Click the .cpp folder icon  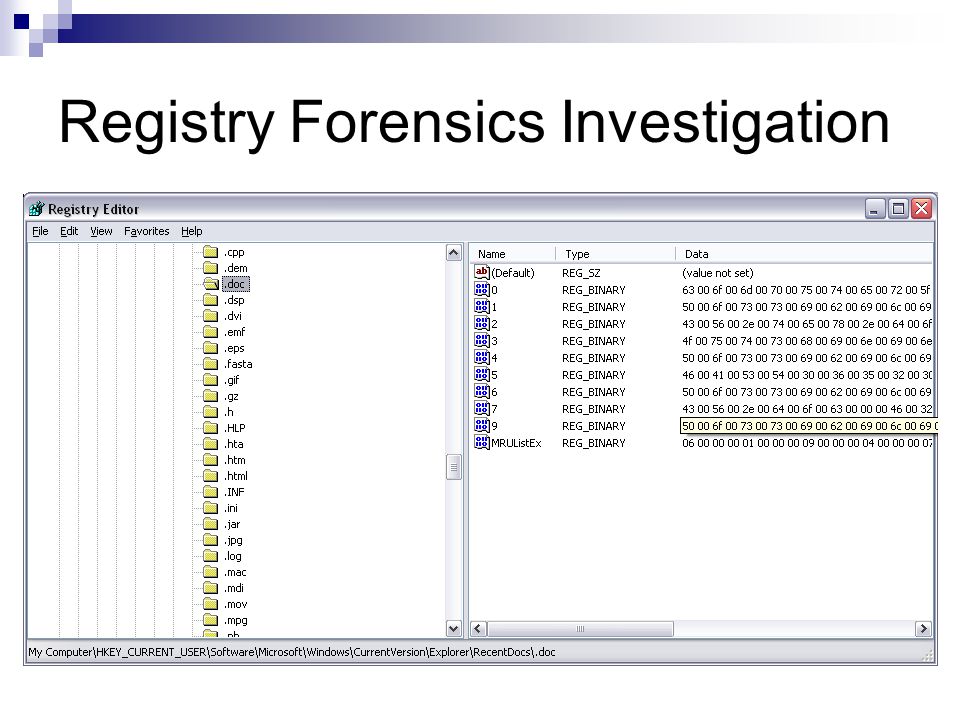(211, 252)
